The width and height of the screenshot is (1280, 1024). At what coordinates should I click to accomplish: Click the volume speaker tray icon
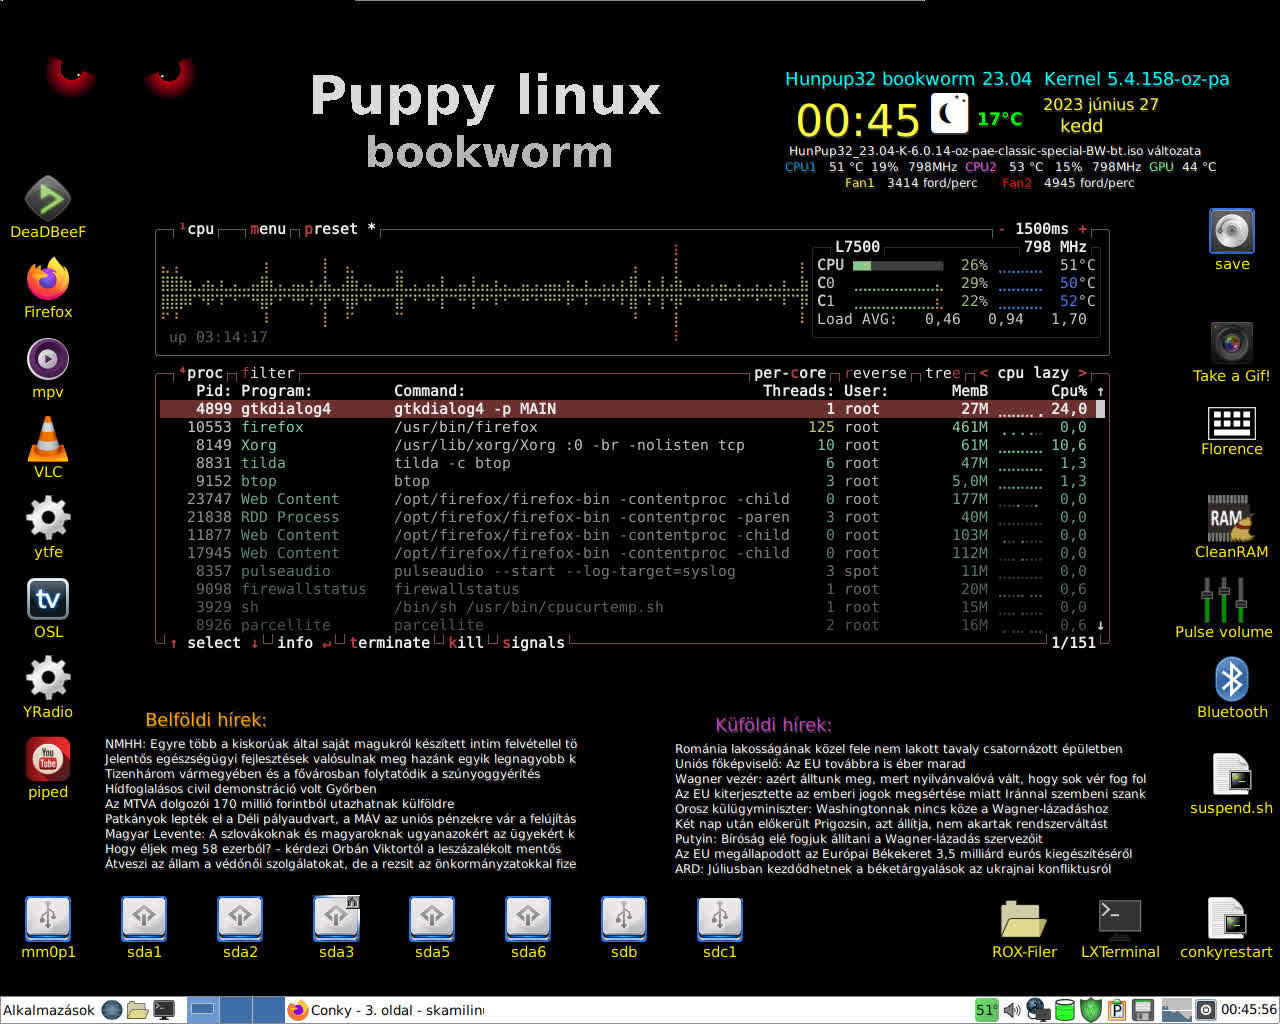tap(1012, 1010)
